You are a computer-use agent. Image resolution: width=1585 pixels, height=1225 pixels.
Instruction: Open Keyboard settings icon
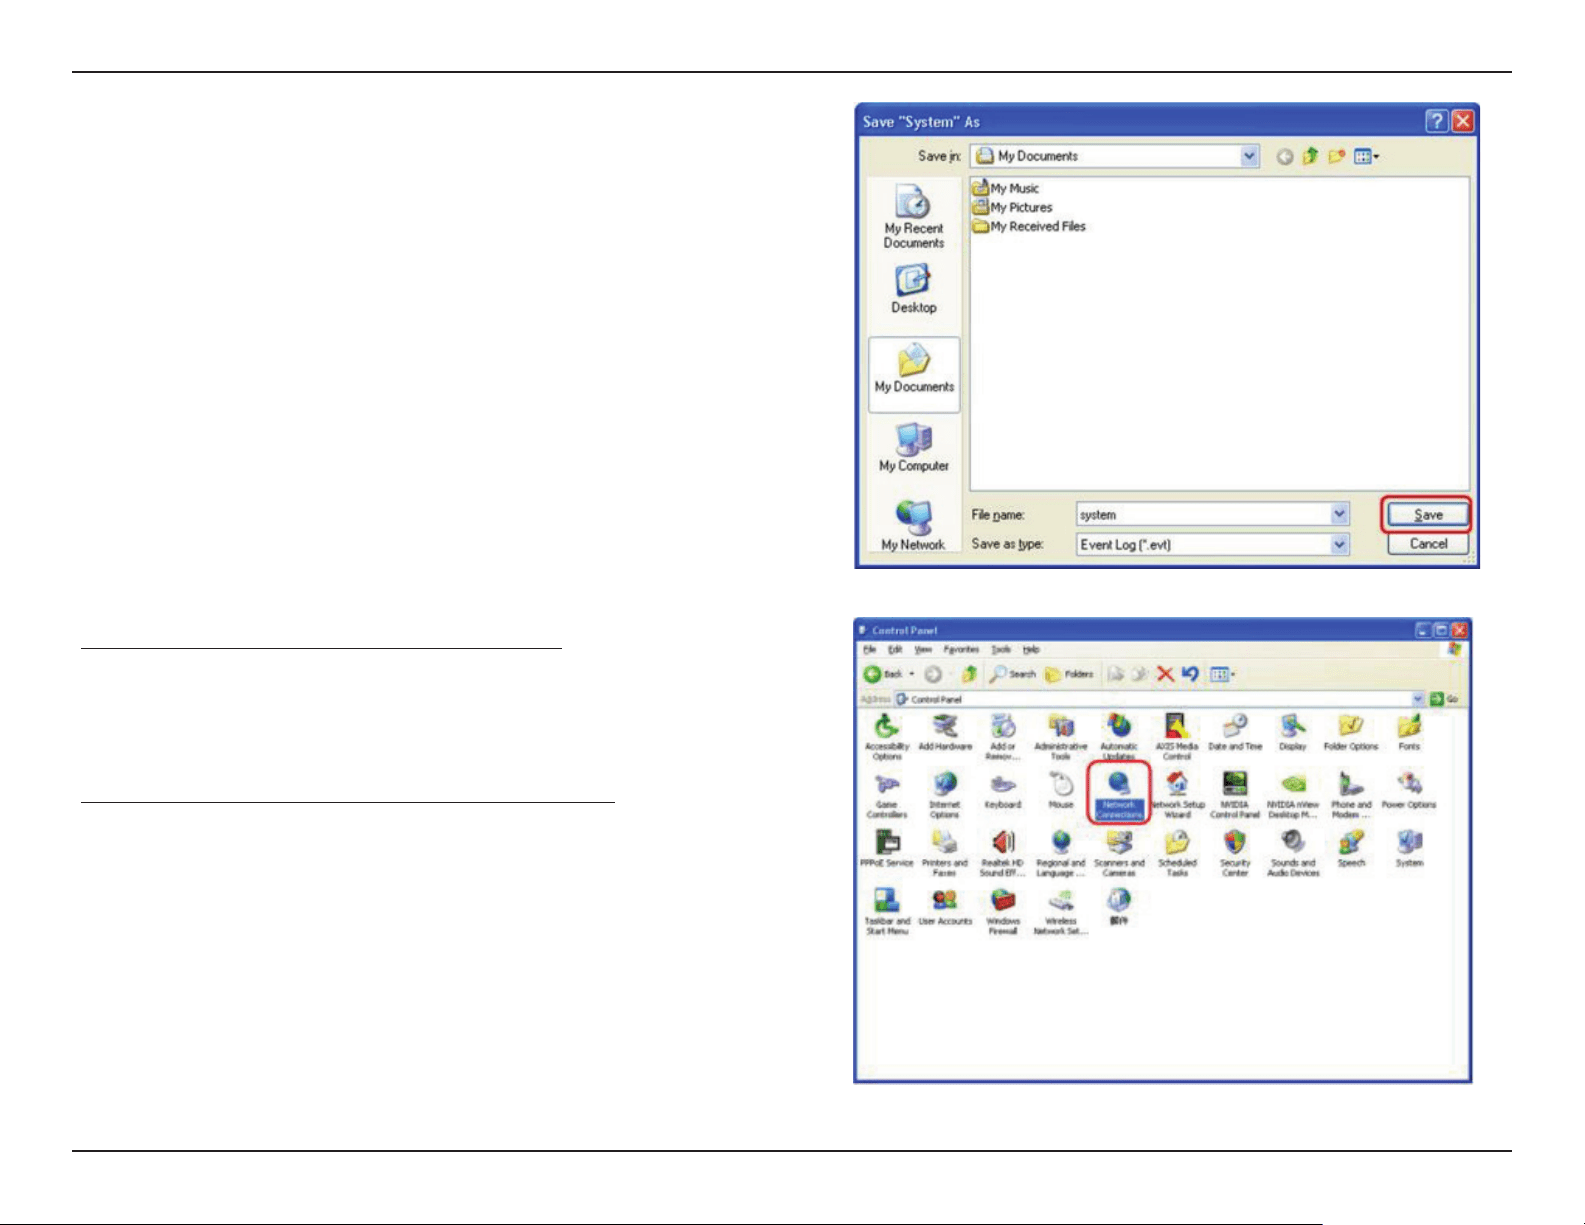coord(1003,791)
